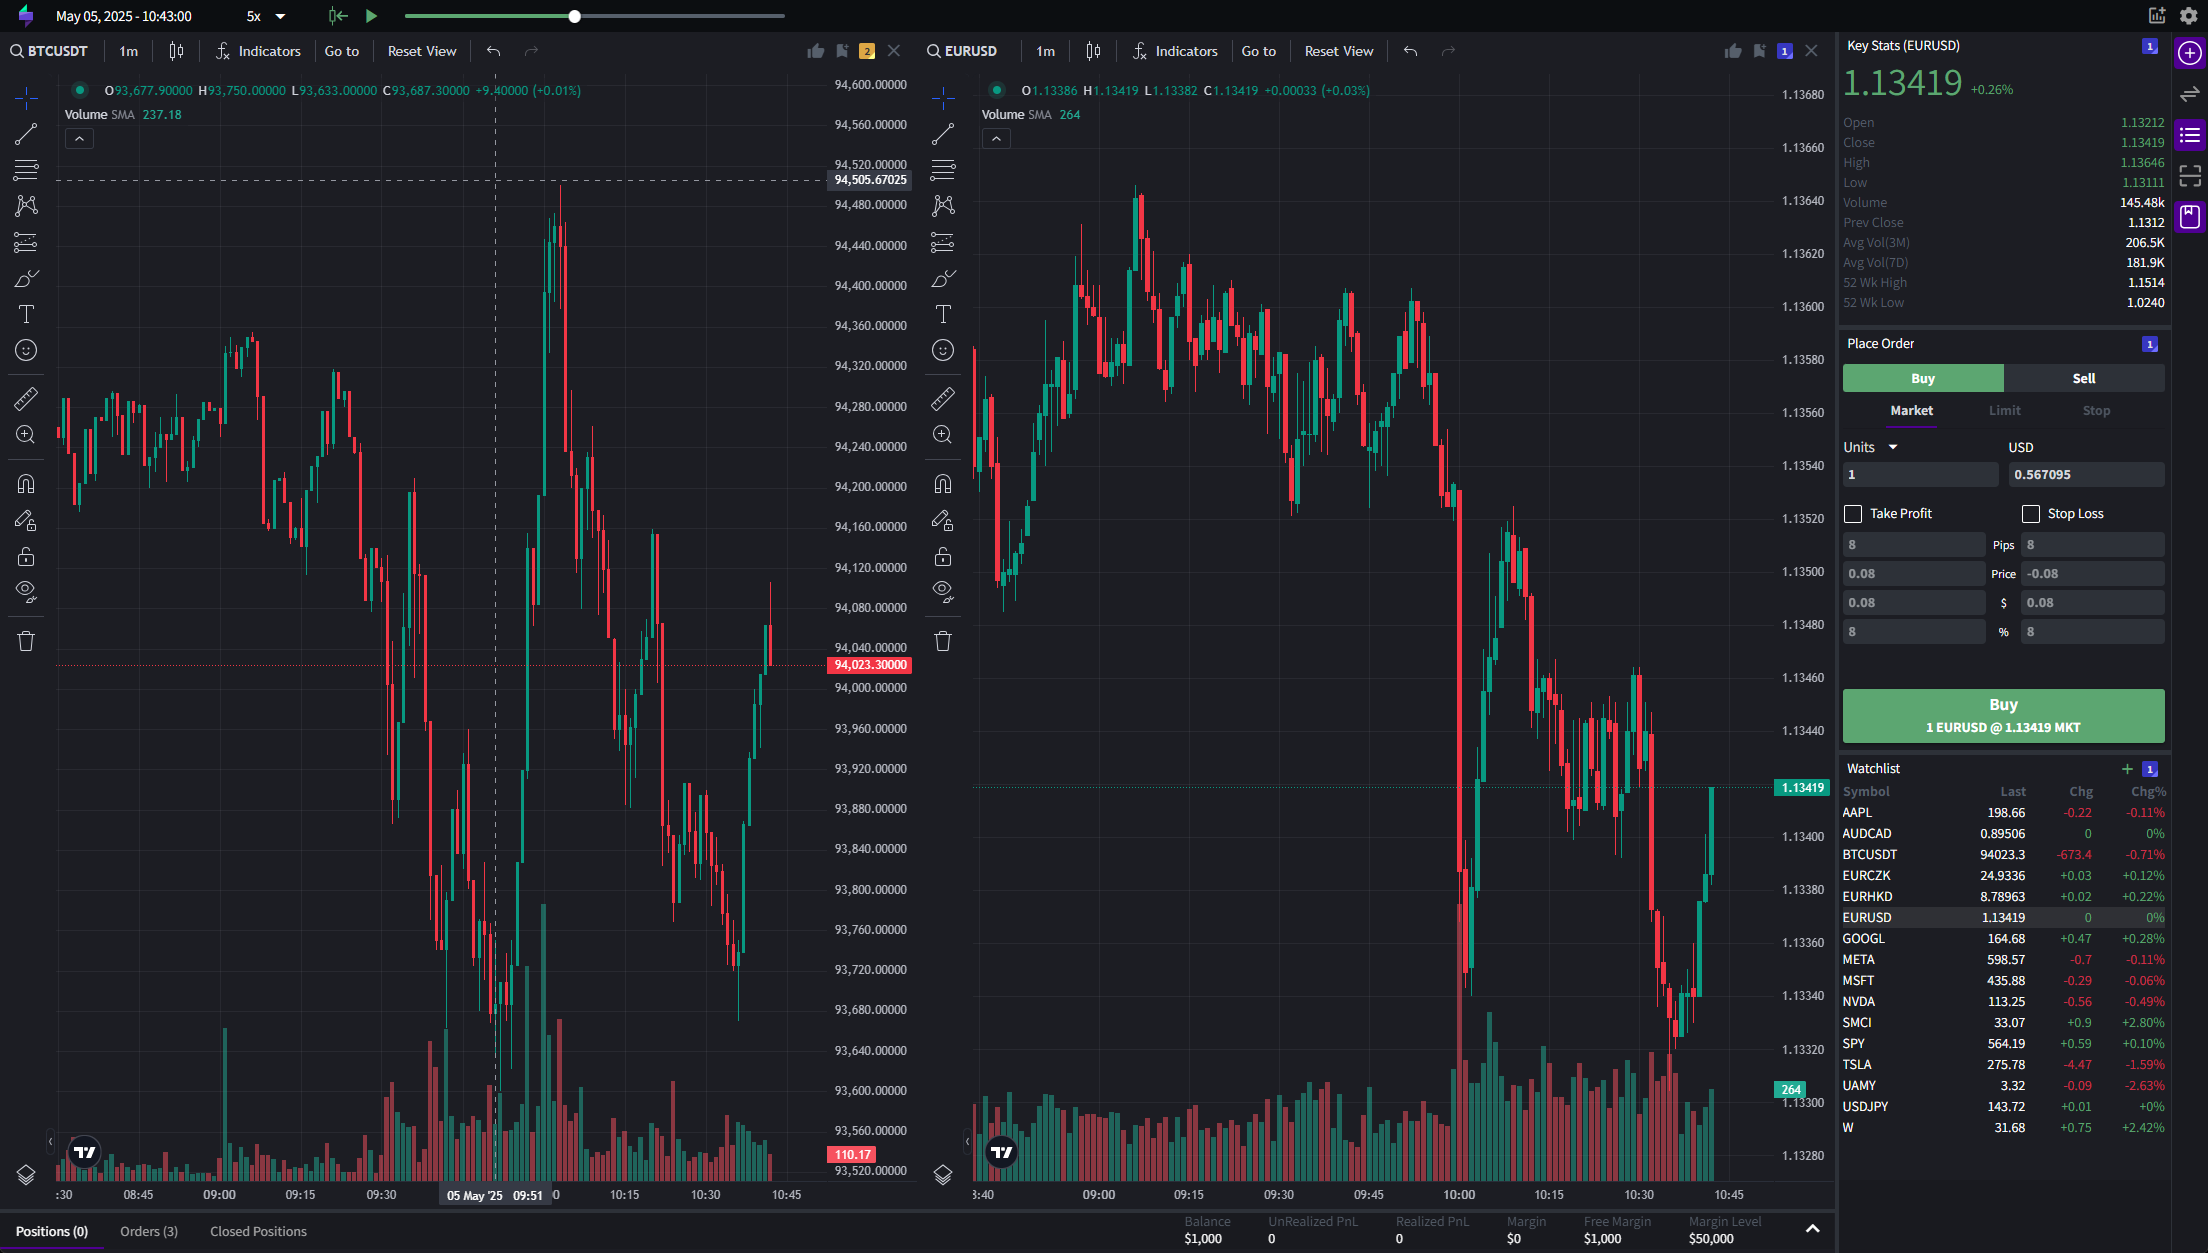The width and height of the screenshot is (2208, 1253).
Task: Enable Take Profit checkbox
Action: coord(1853,514)
